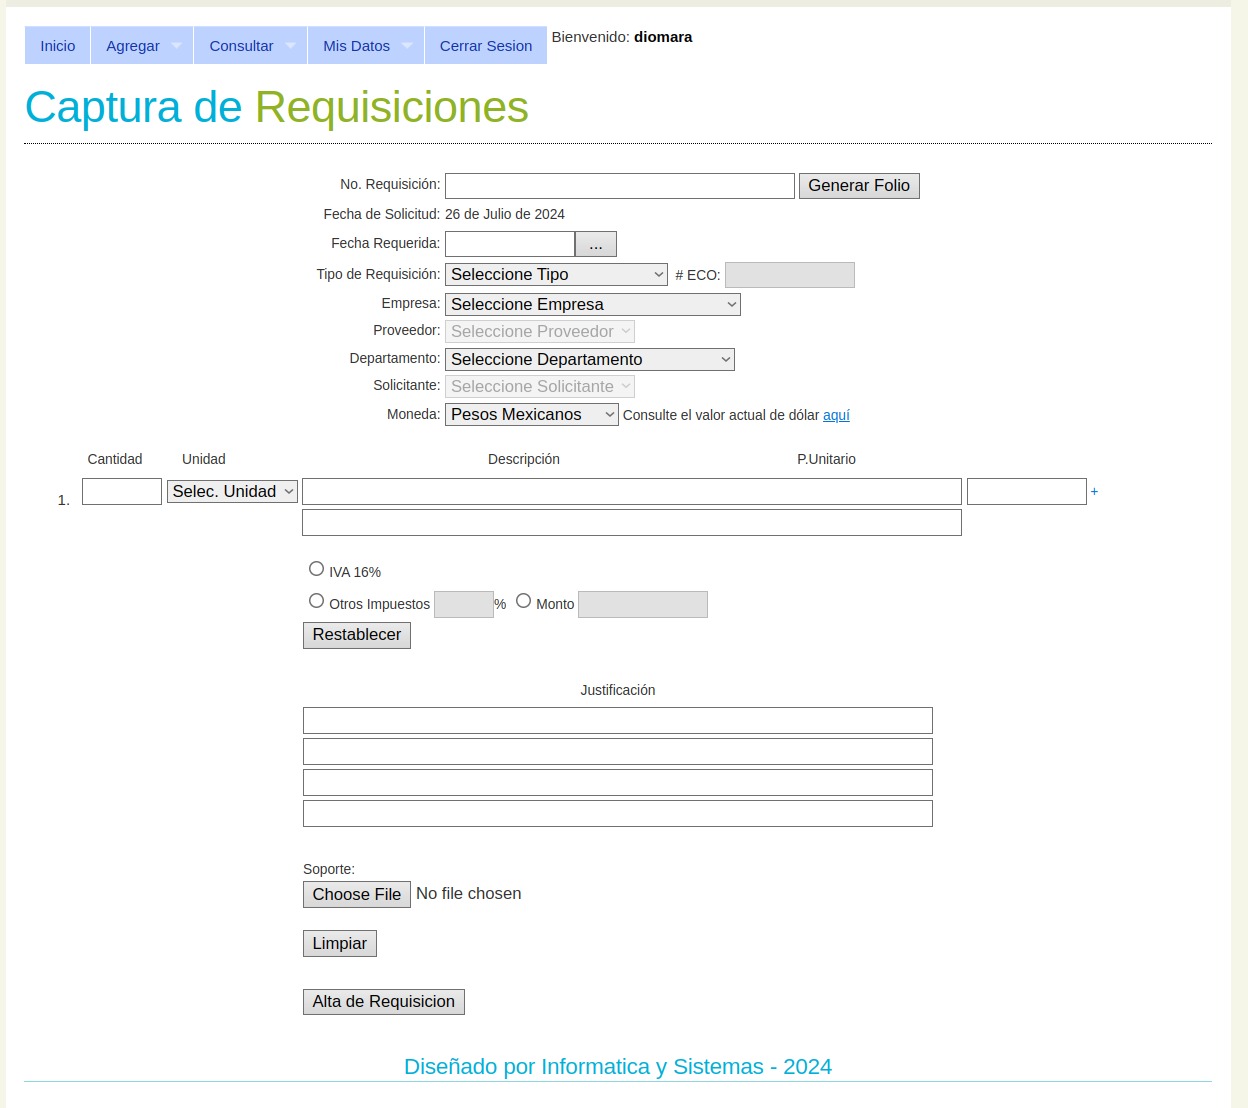This screenshot has width=1248, height=1108.
Task: Open the Consultar menu
Action: (x=250, y=46)
